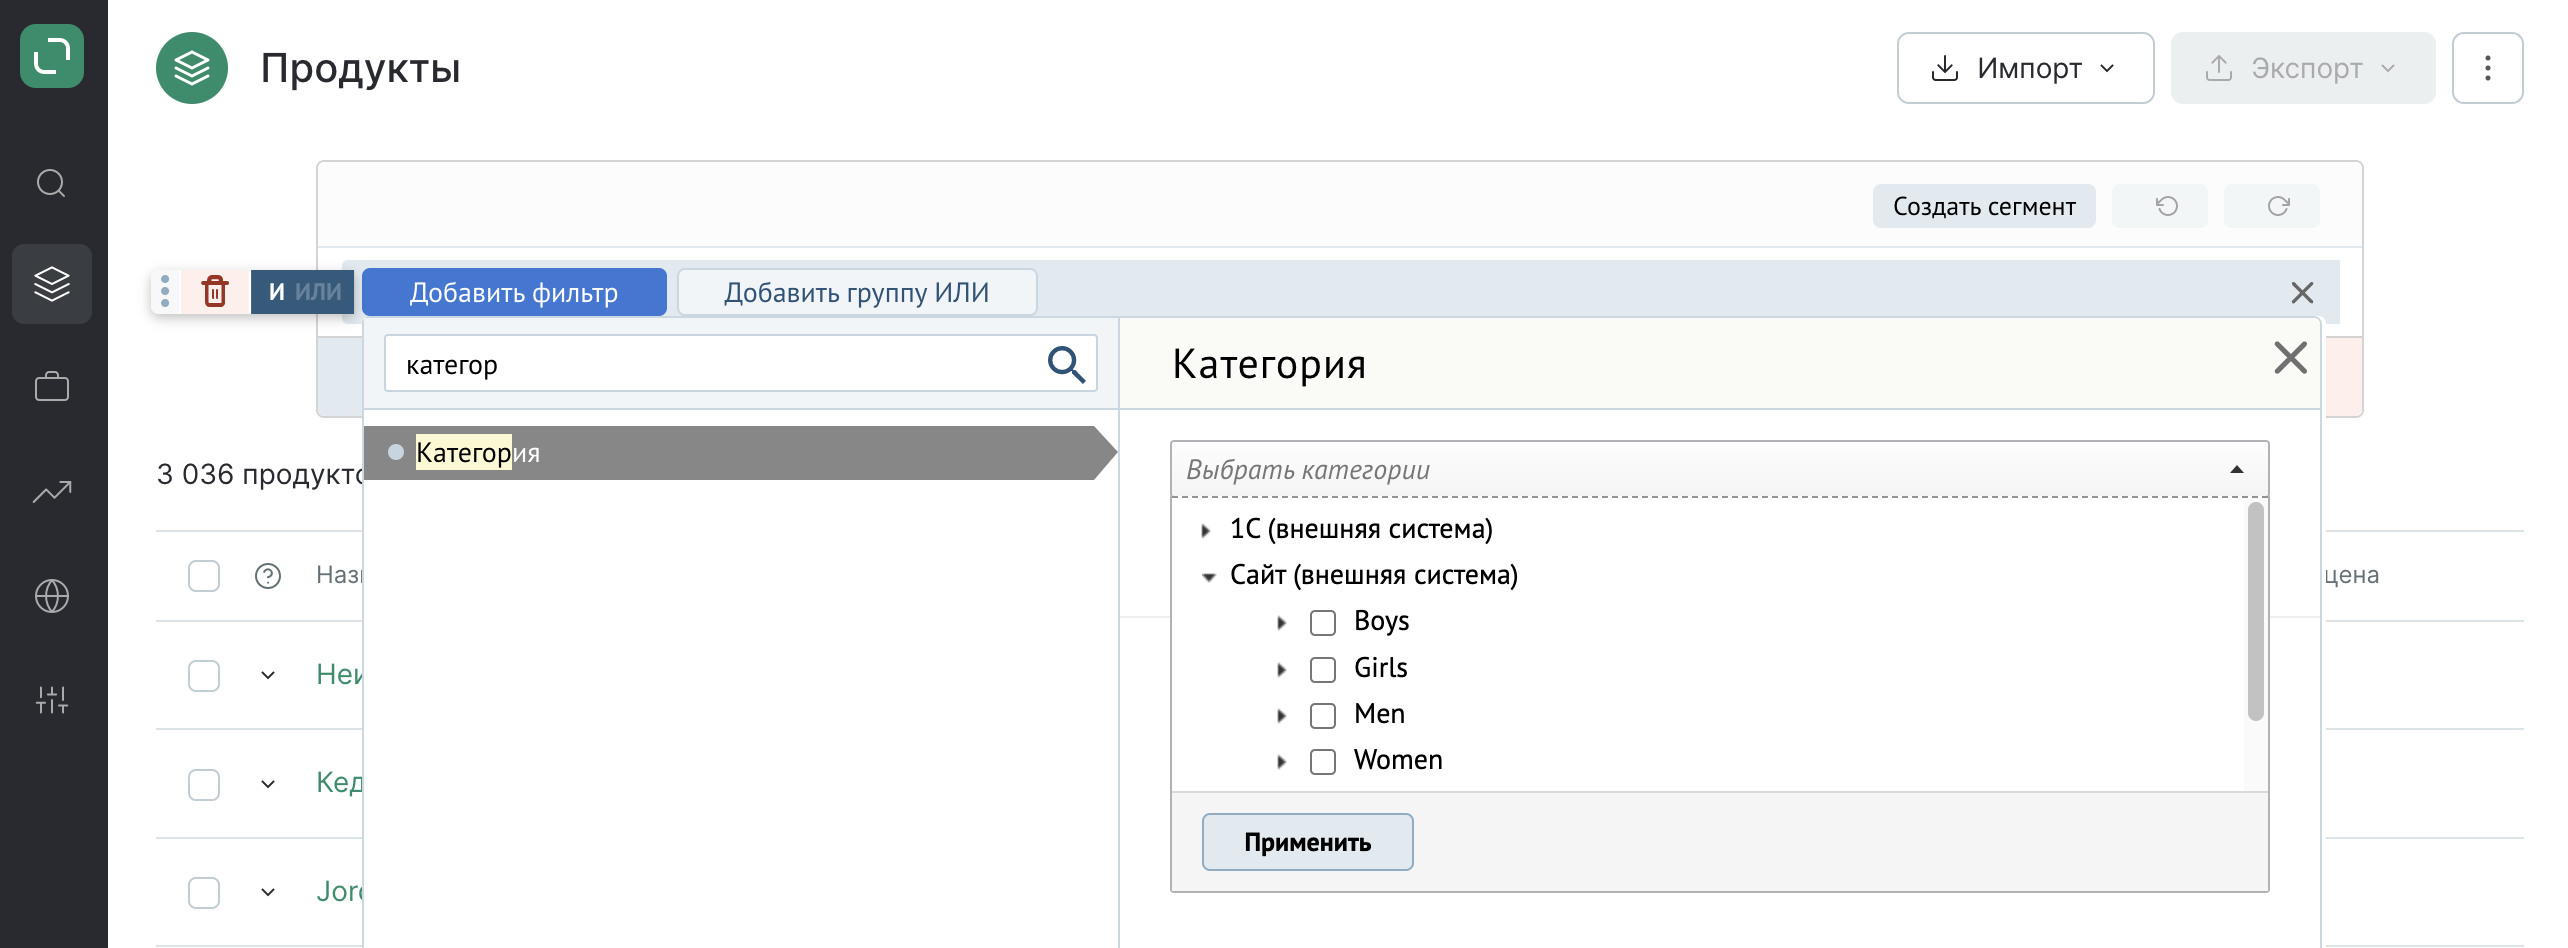
Task: Open the three-dot more options menu
Action: click(x=2487, y=68)
